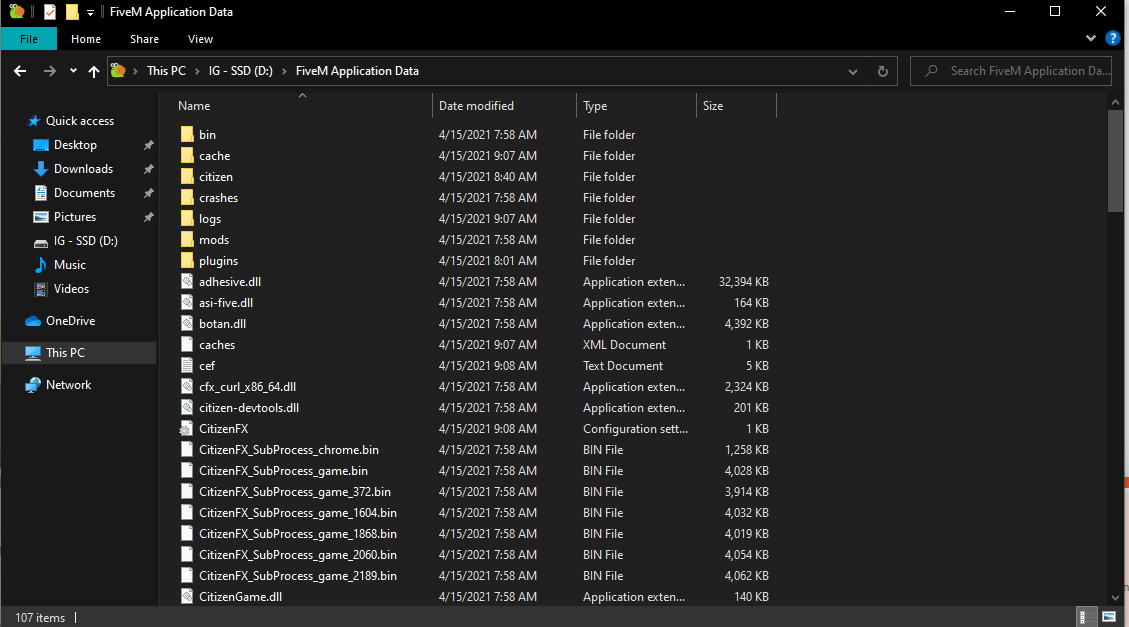Go forward with the Forward arrow
The height and width of the screenshot is (627, 1129).
(49, 71)
